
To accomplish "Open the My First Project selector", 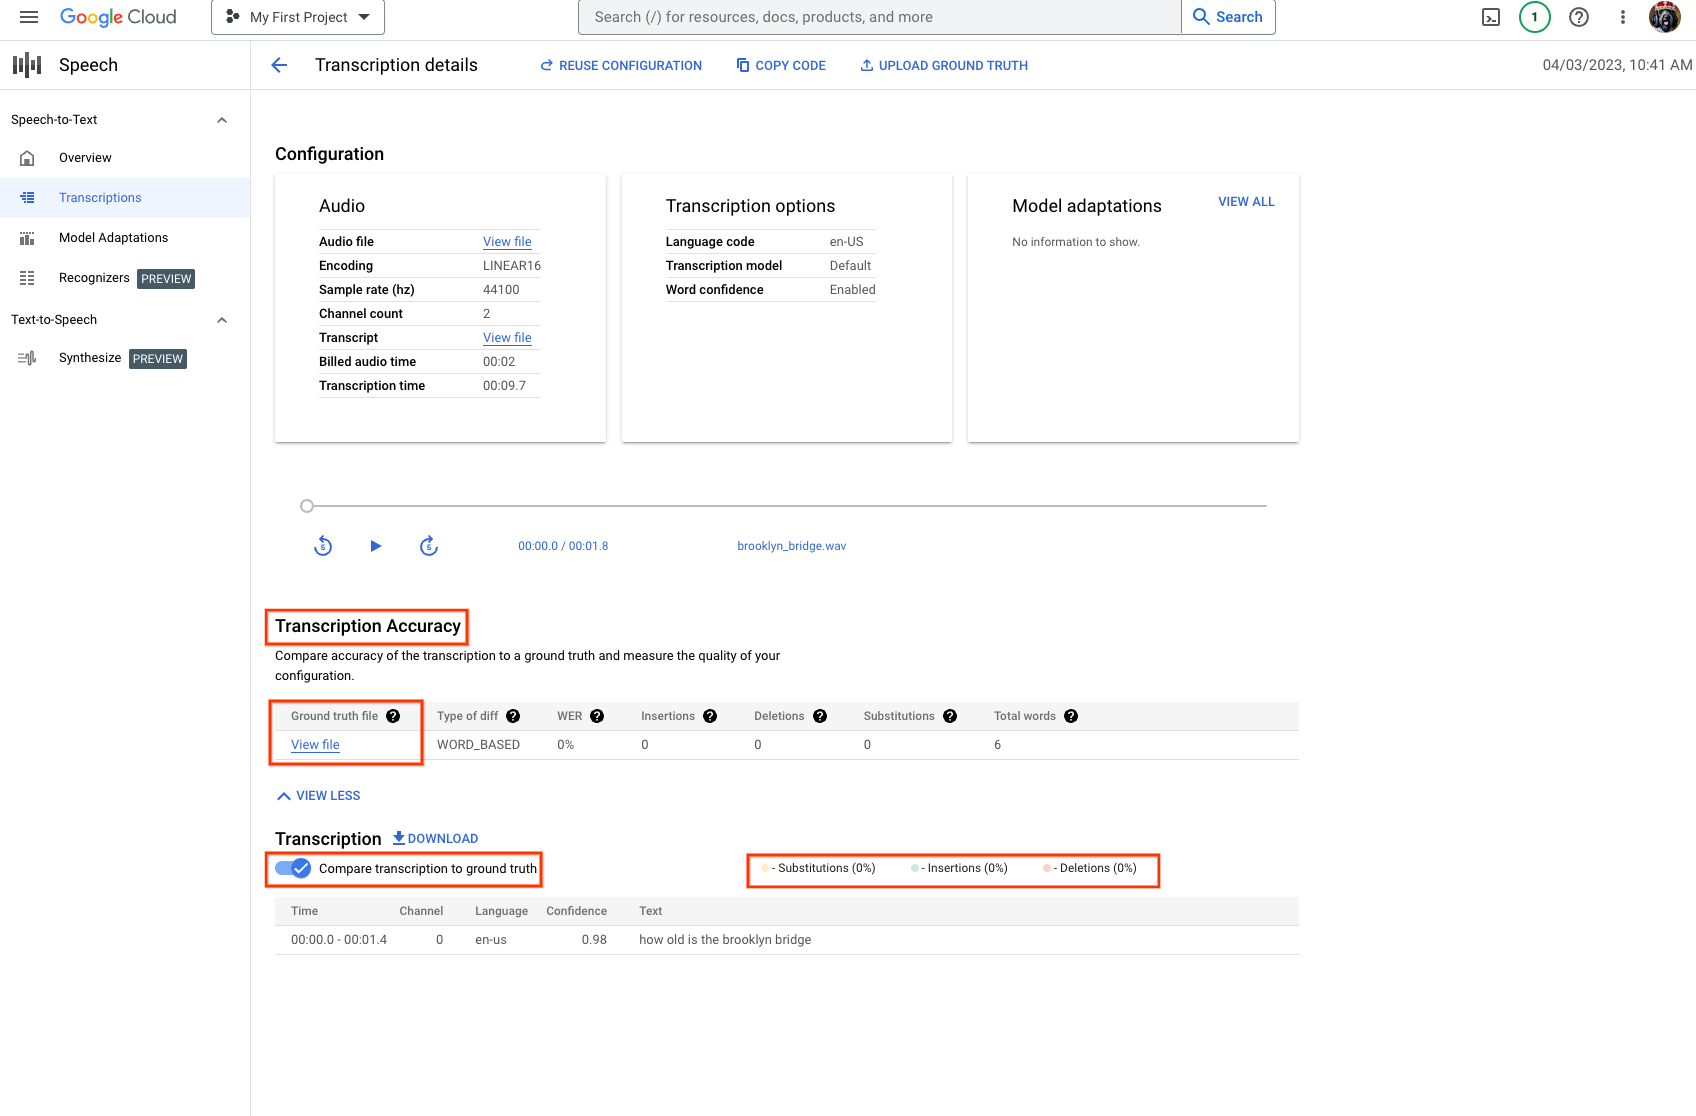I will point(297,17).
